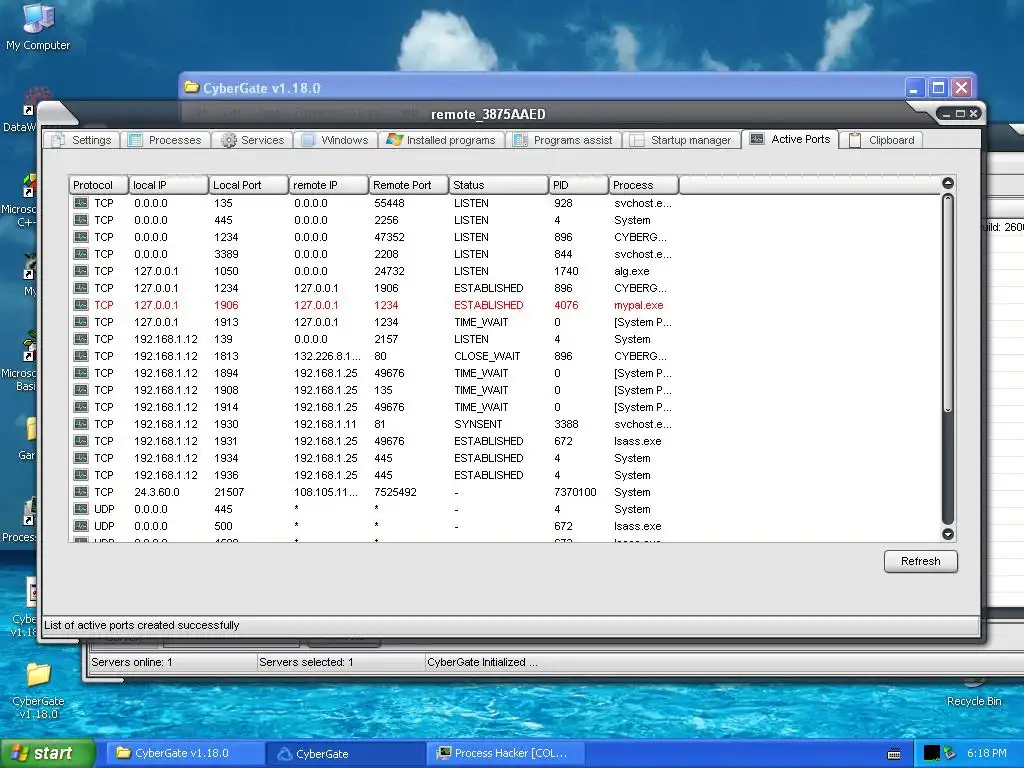The height and width of the screenshot is (768, 1024).
Task: Open the Recycle Bin desktop icon
Action: (x=974, y=696)
